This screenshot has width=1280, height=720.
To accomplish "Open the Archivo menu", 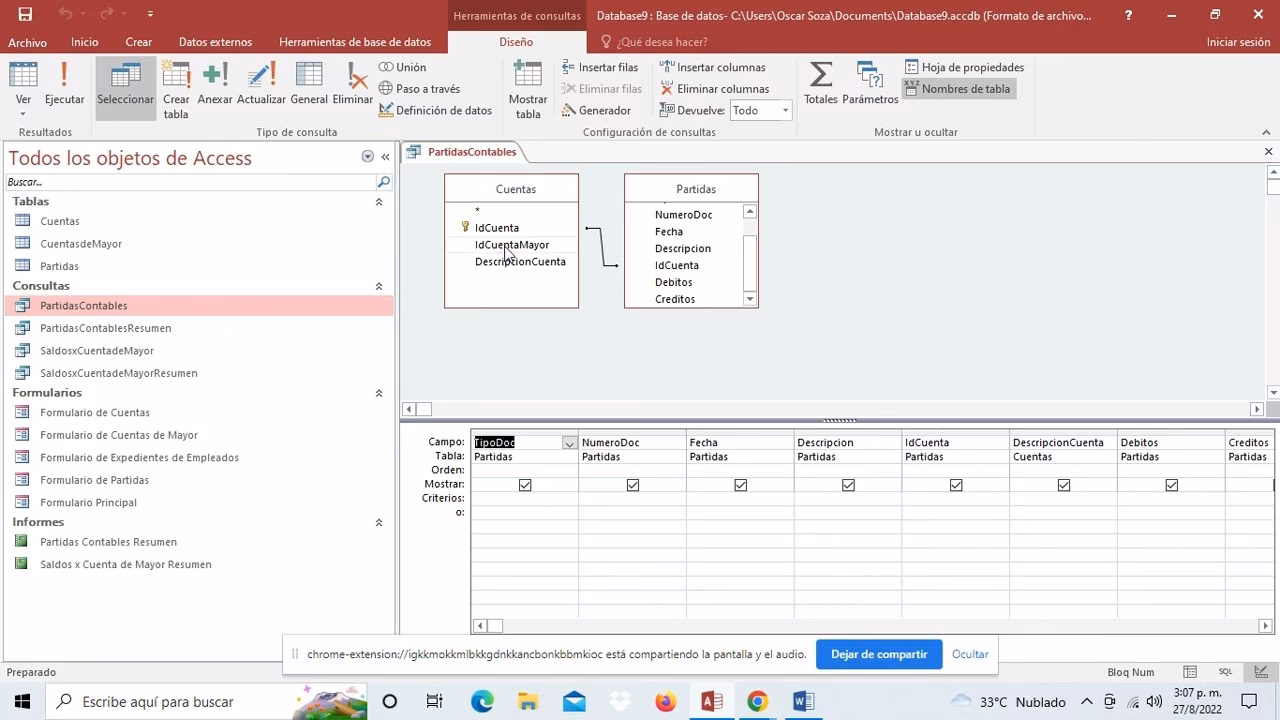I will [27, 42].
